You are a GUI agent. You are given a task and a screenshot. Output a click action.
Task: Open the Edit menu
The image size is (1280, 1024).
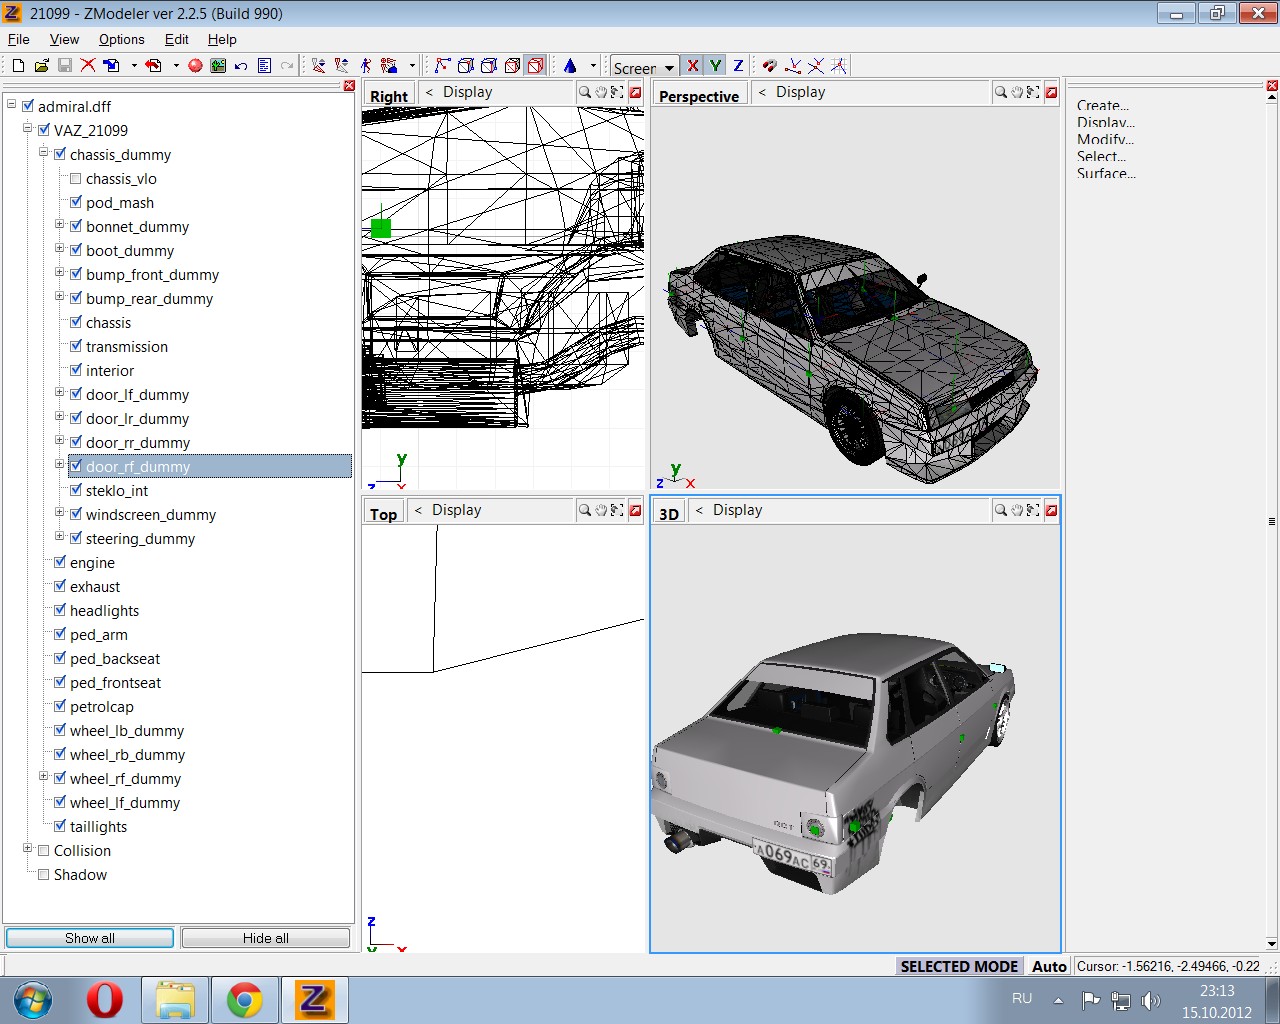coord(177,39)
